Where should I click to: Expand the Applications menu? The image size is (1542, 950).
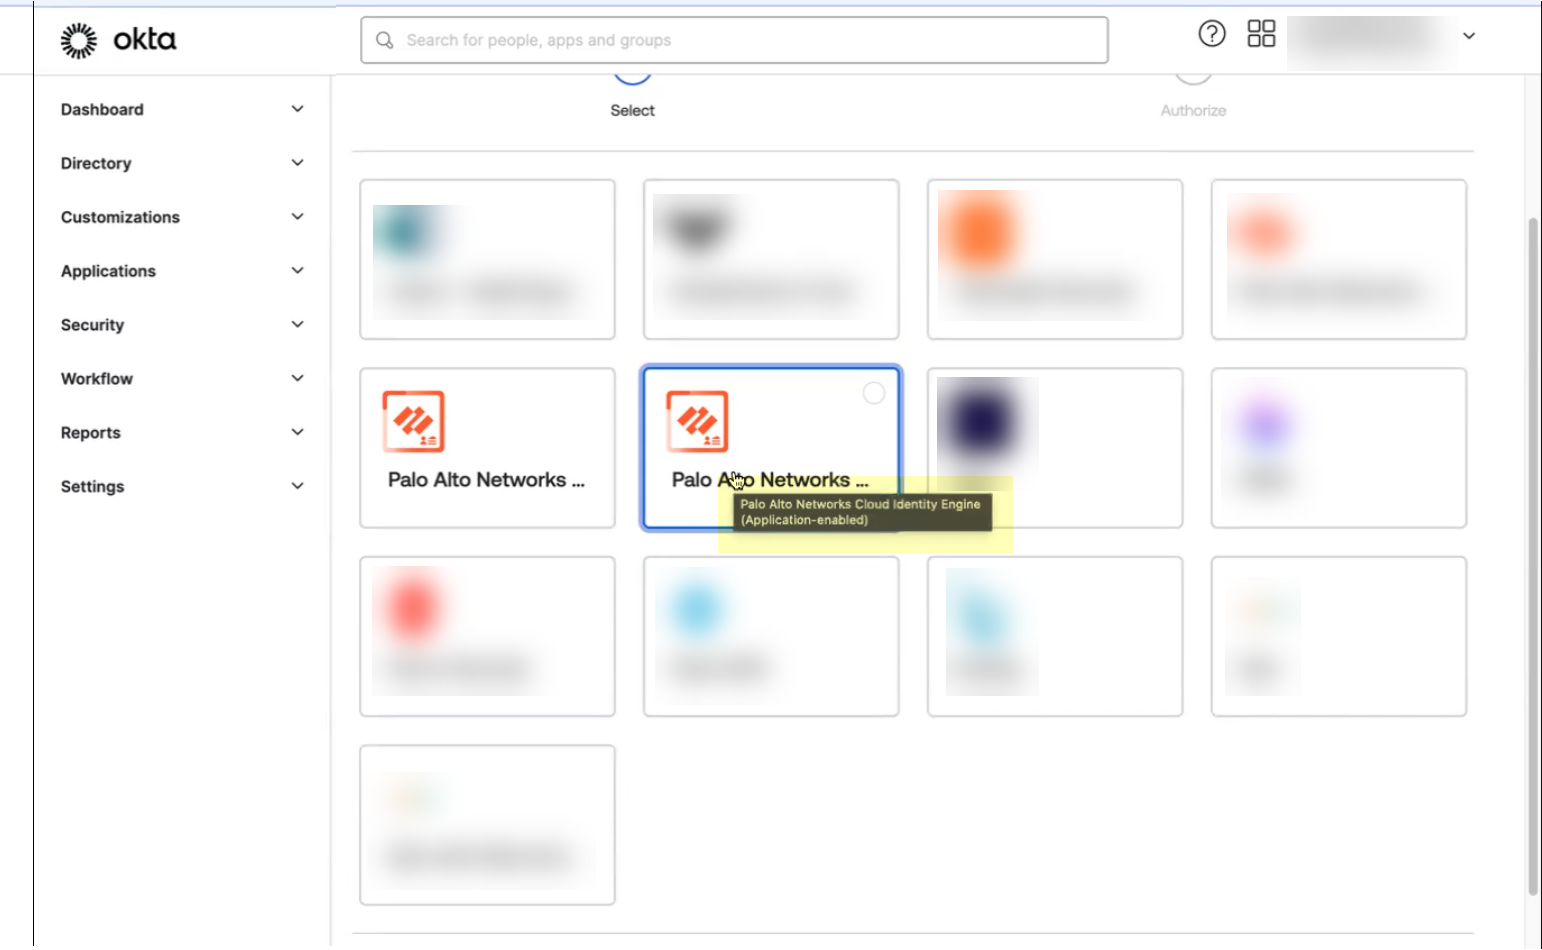pos(107,270)
